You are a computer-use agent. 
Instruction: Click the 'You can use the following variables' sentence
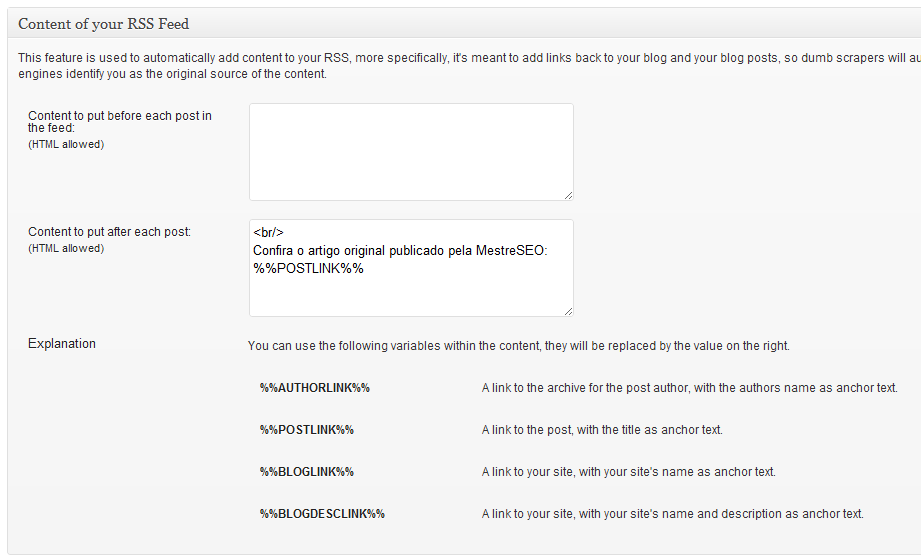click(x=518, y=346)
